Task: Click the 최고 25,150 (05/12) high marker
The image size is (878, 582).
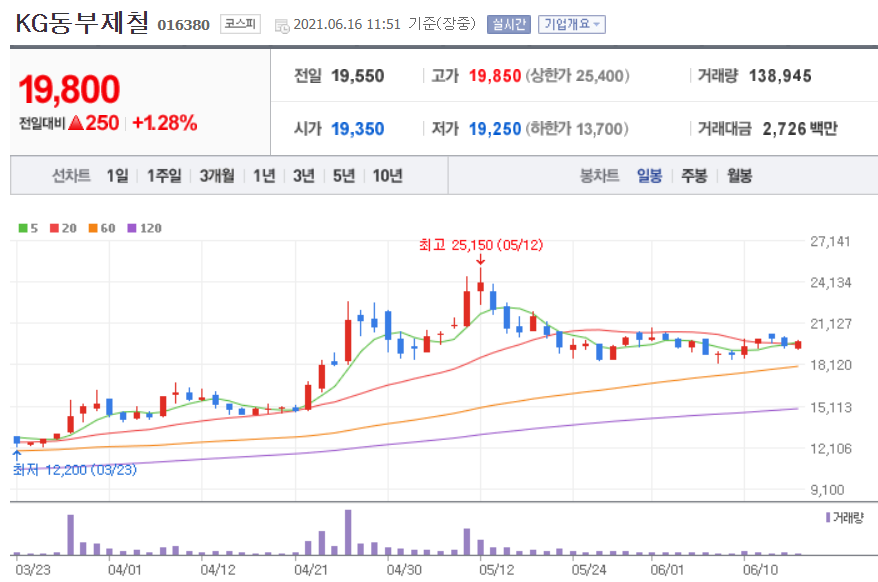Action: click(x=480, y=245)
